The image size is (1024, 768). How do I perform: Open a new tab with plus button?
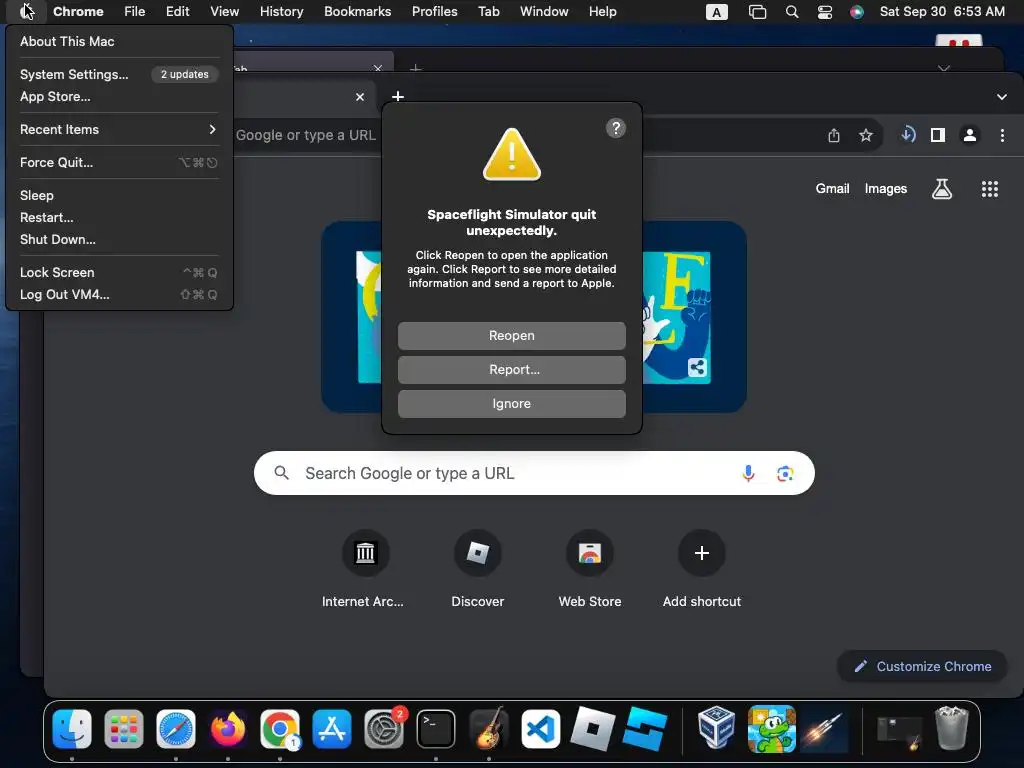[x=398, y=97]
